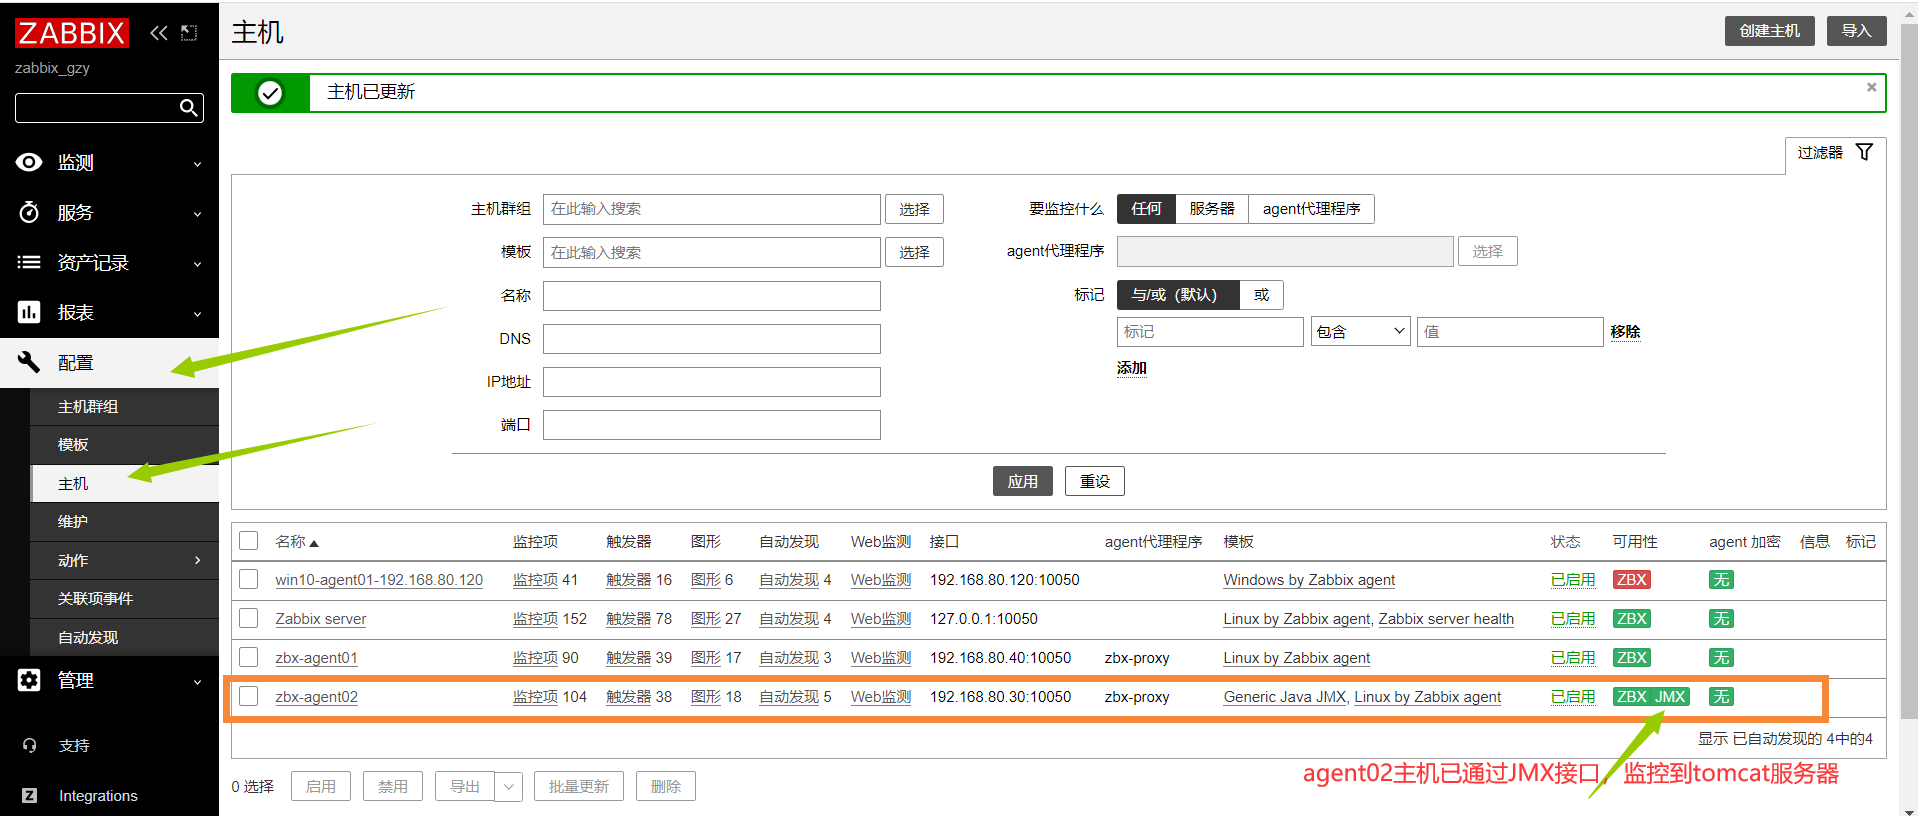This screenshot has height=816, width=1918.
Task: Open 主机 in sidebar
Action: point(124,484)
